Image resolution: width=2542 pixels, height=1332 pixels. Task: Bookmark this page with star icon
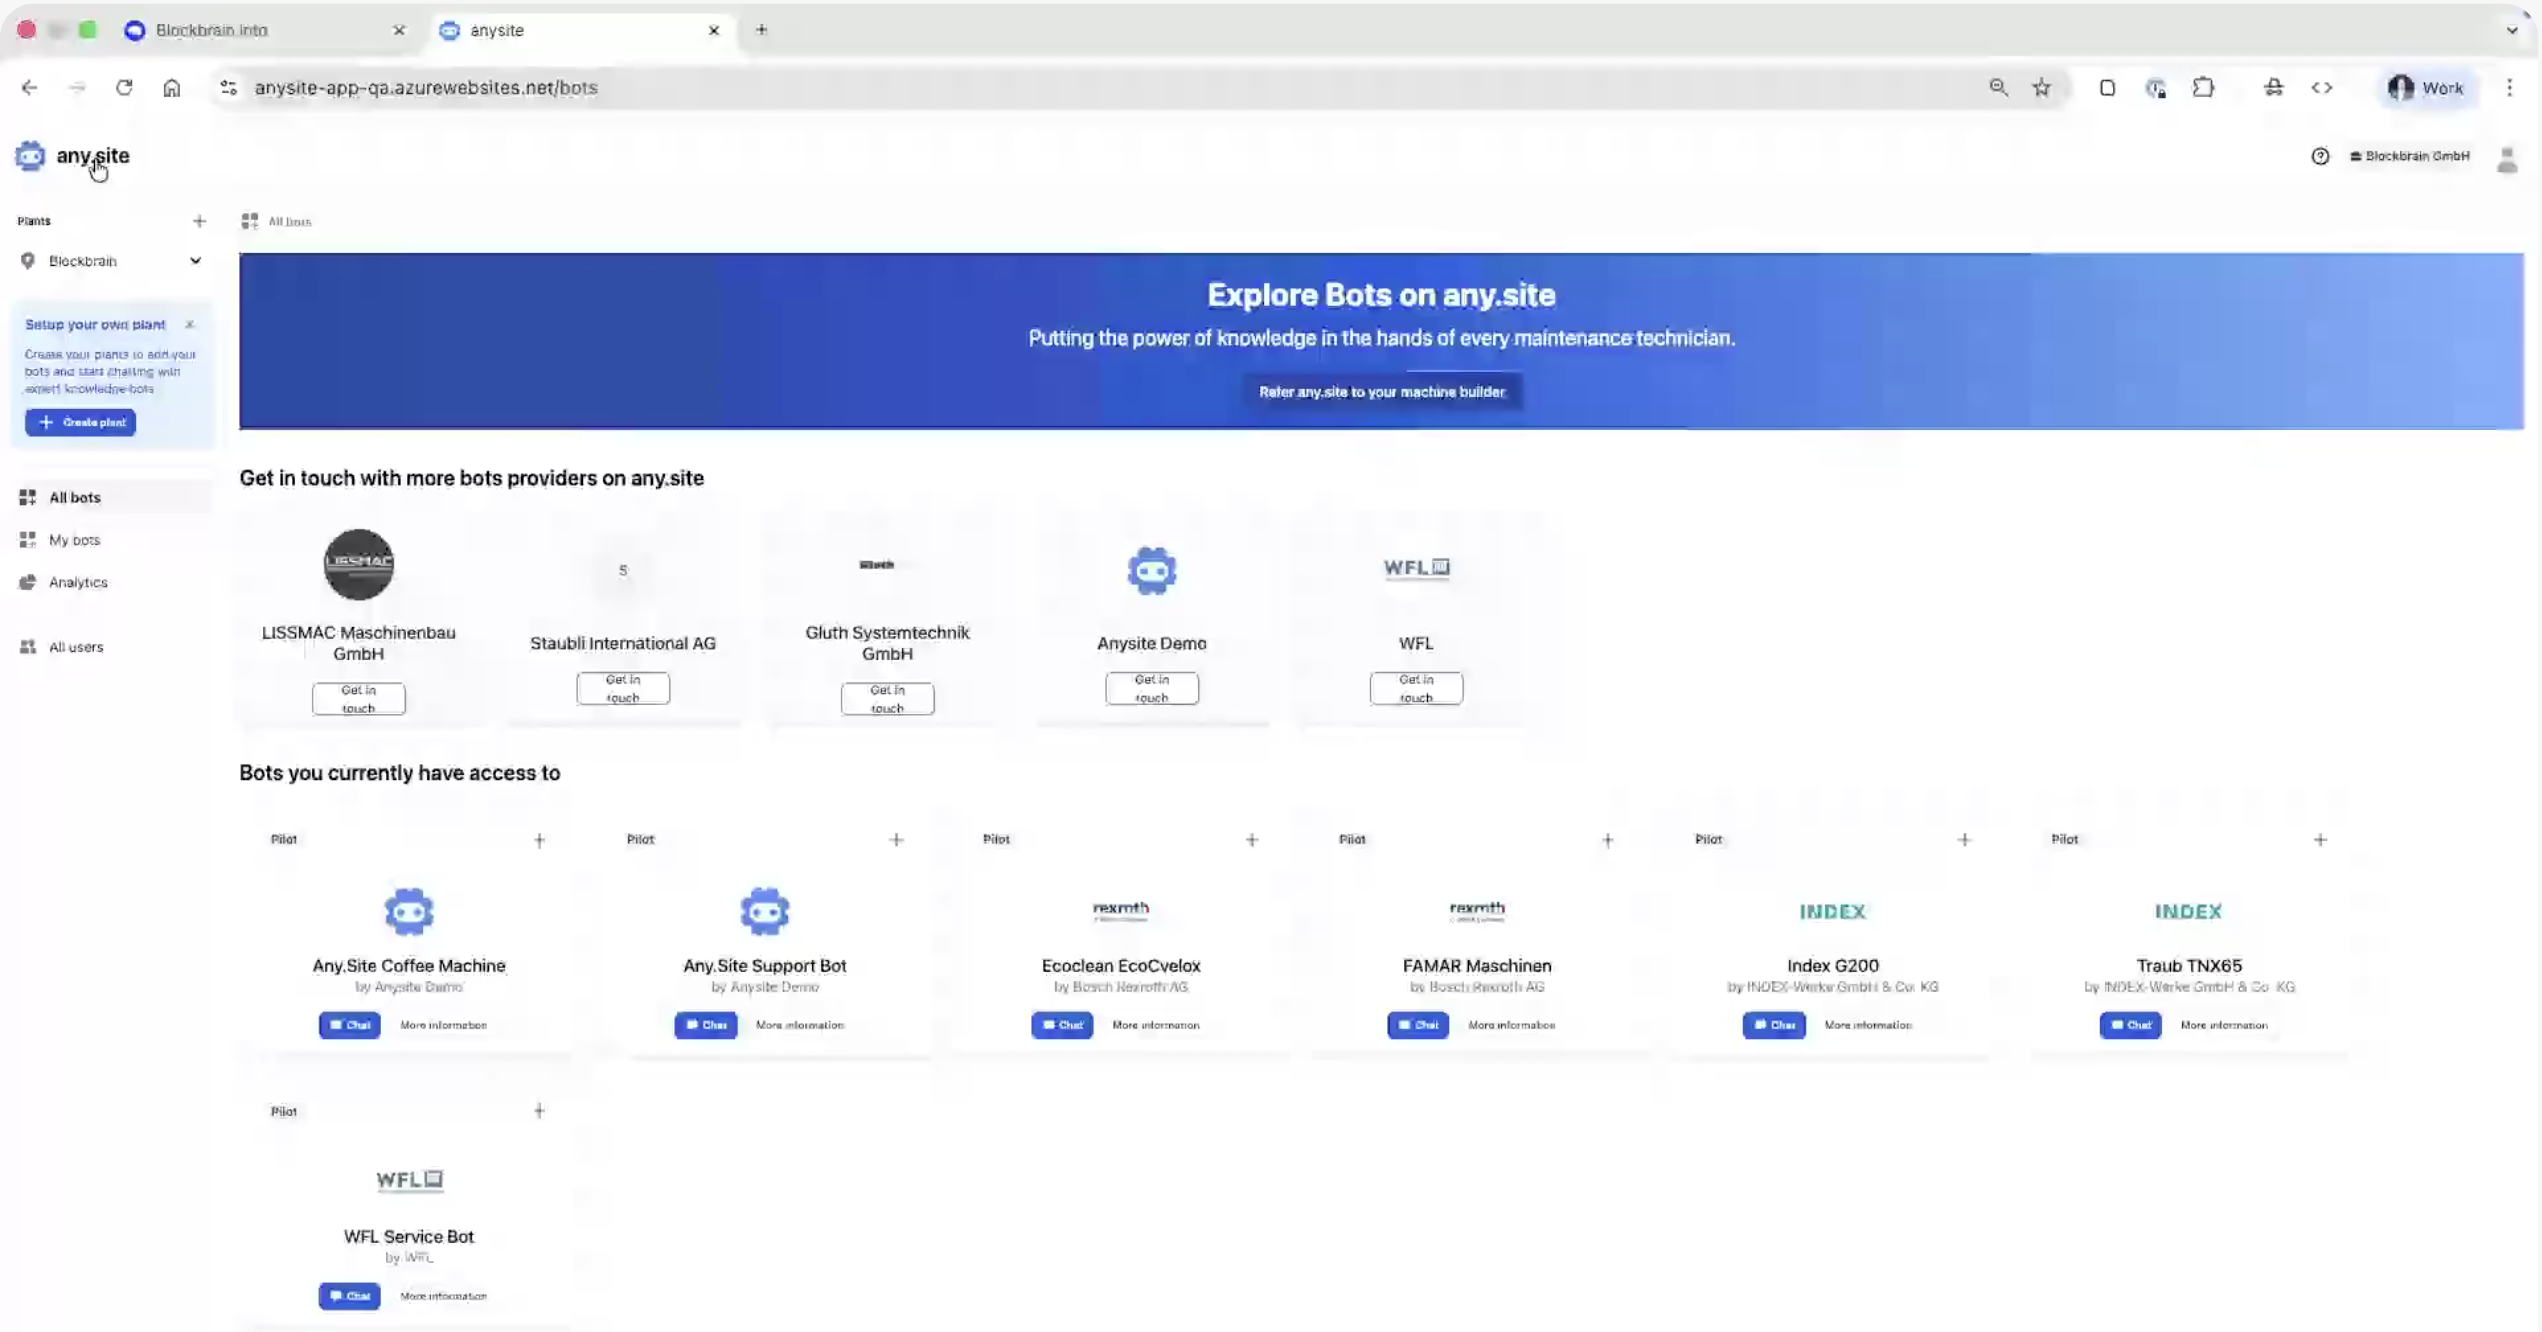pos(2042,88)
